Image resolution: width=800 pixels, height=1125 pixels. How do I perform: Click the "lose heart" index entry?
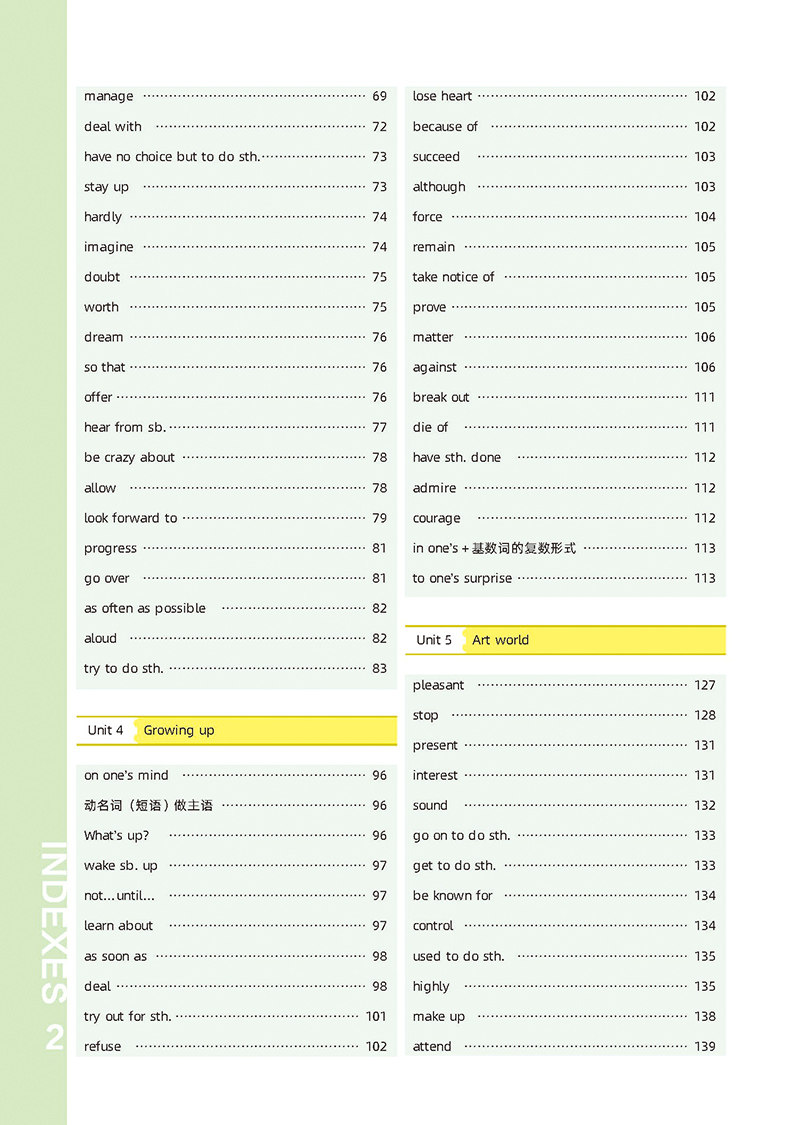tap(442, 97)
